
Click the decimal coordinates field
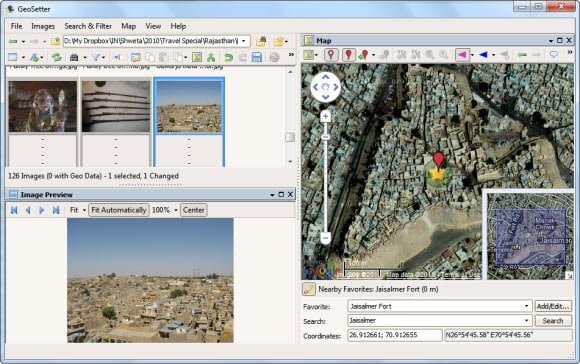click(395, 335)
